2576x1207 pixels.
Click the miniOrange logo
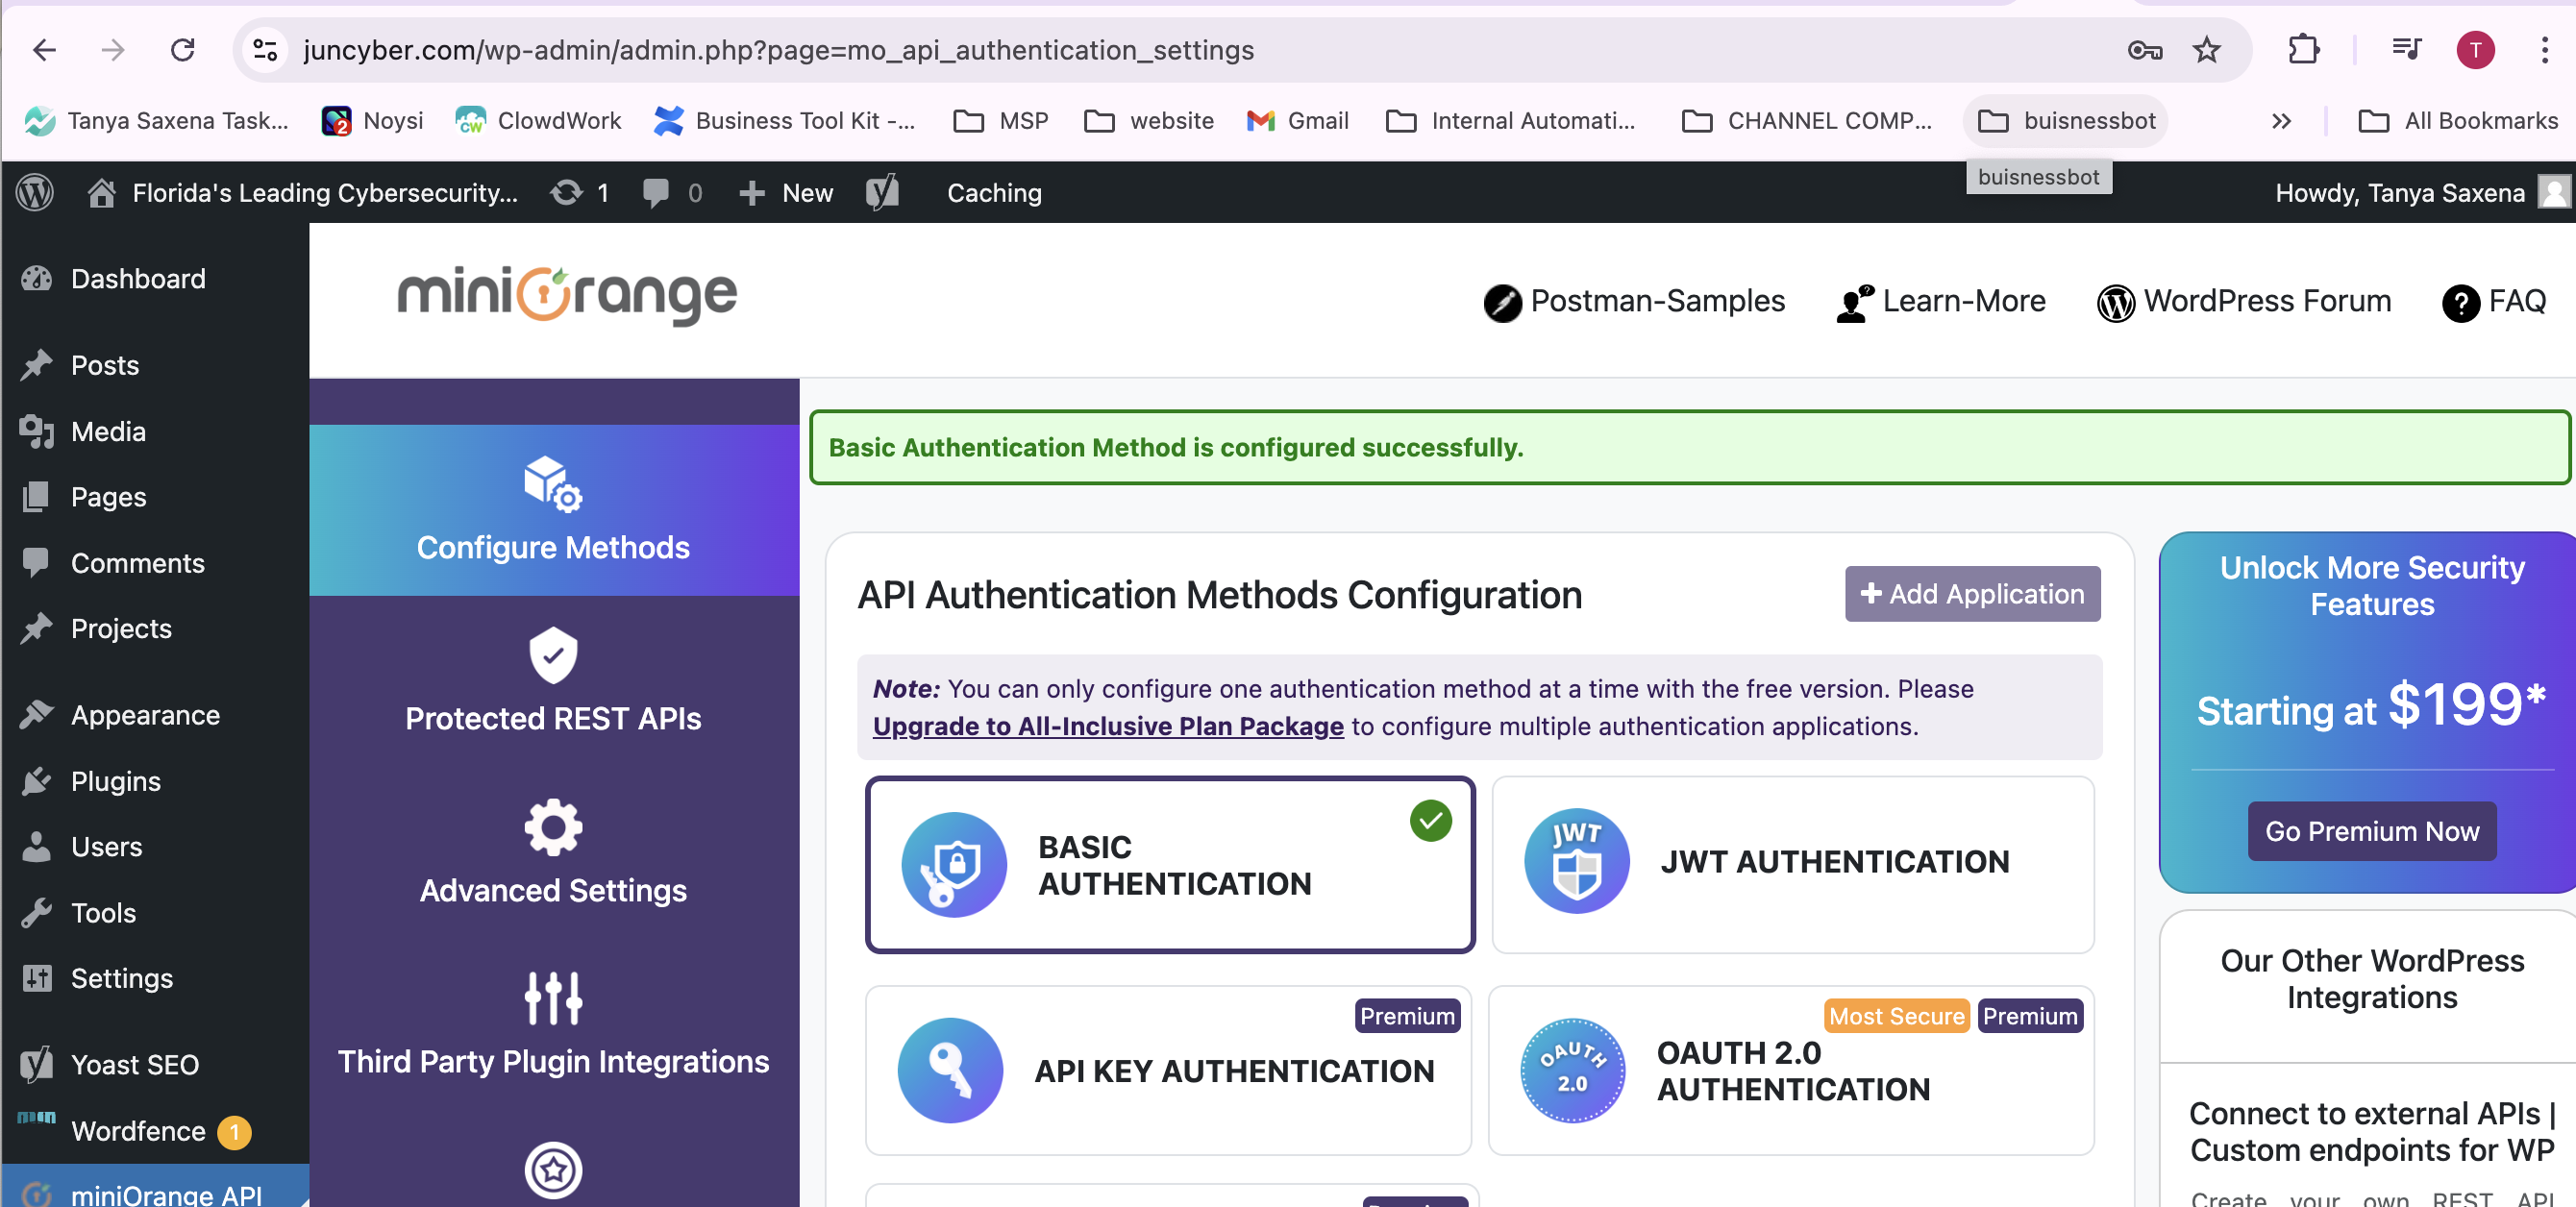tap(567, 296)
